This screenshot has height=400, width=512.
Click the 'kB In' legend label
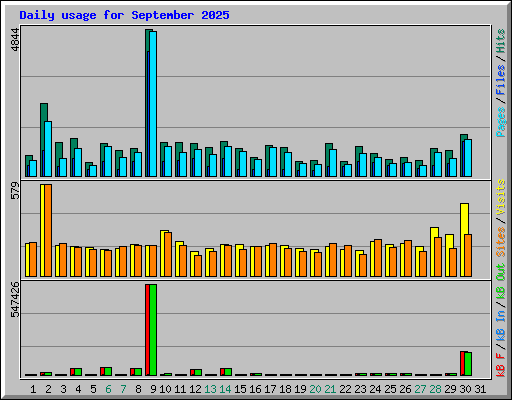[501, 316]
